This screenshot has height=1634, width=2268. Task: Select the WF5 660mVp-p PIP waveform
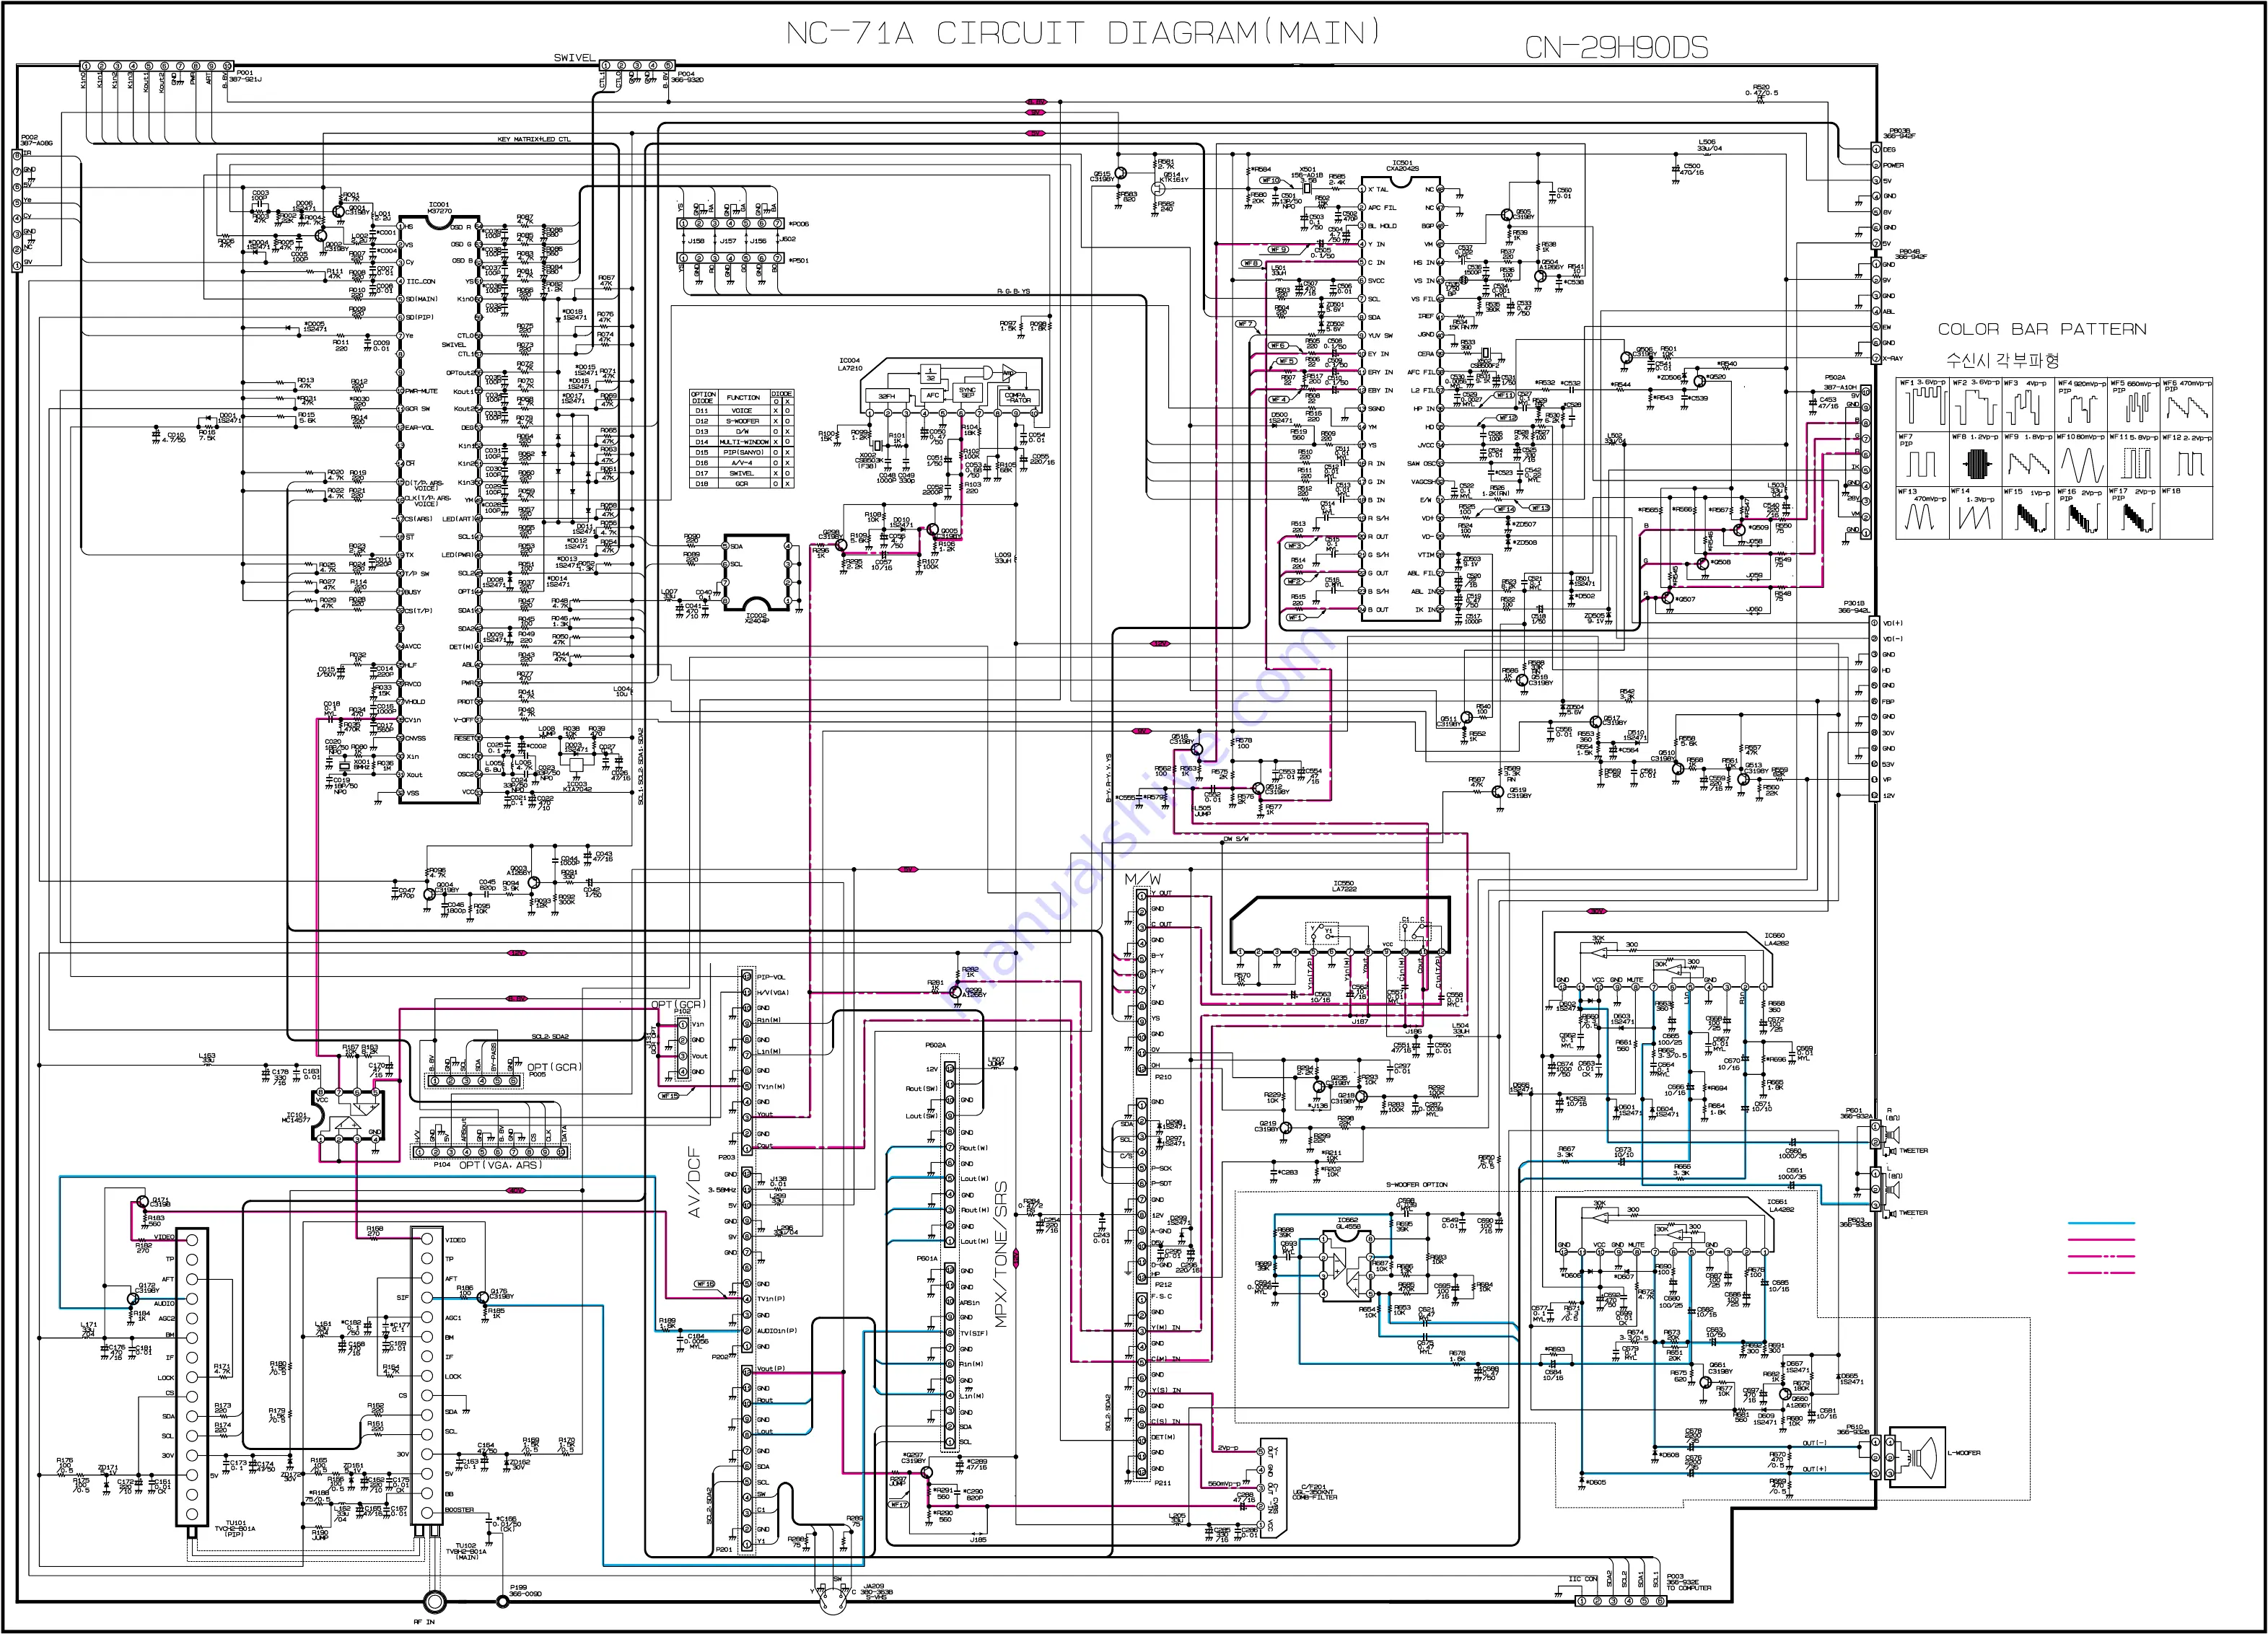point(2134,405)
